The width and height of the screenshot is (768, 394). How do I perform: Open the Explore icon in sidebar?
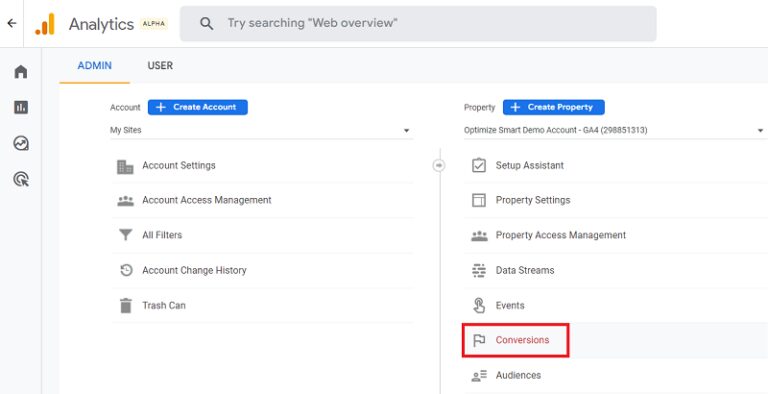(21, 144)
